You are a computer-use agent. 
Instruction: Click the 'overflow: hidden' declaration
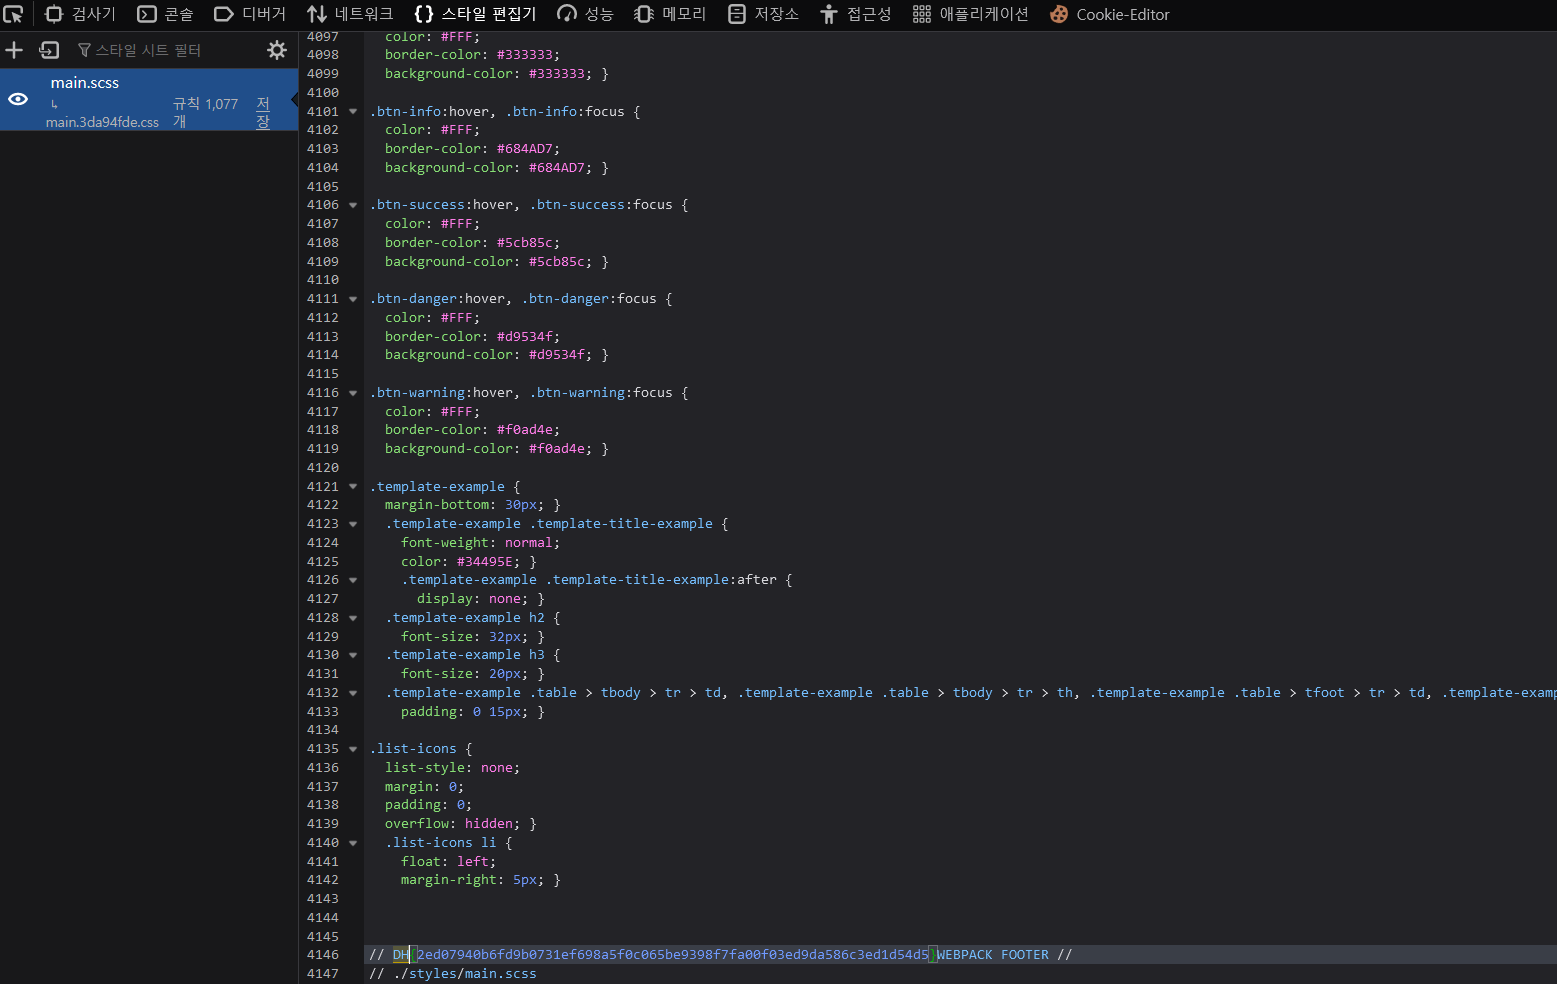[452, 824]
